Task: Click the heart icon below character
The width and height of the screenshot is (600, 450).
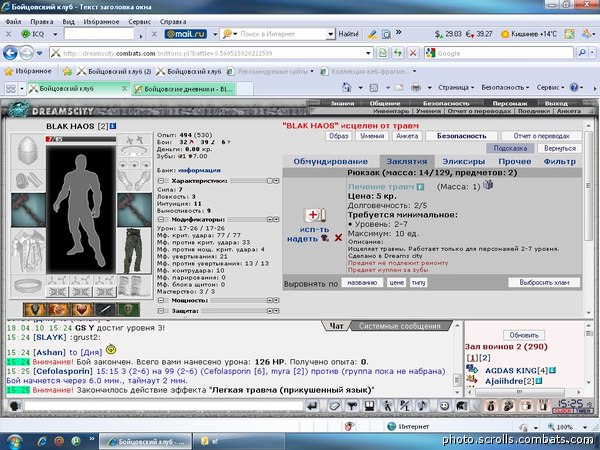Action: pos(82,309)
